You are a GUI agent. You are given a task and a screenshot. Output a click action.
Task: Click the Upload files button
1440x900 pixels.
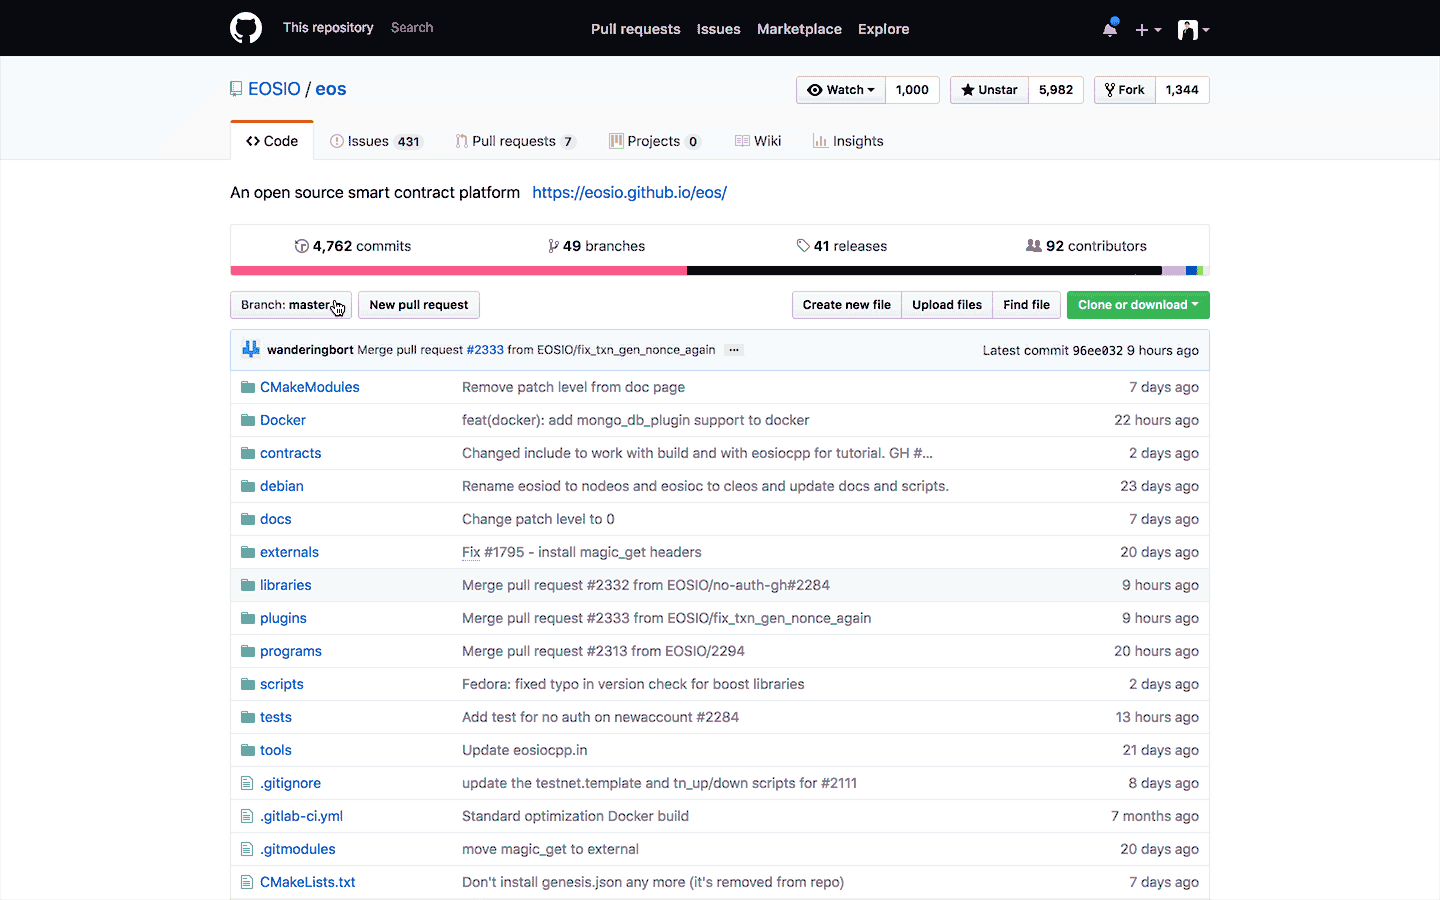tap(947, 305)
